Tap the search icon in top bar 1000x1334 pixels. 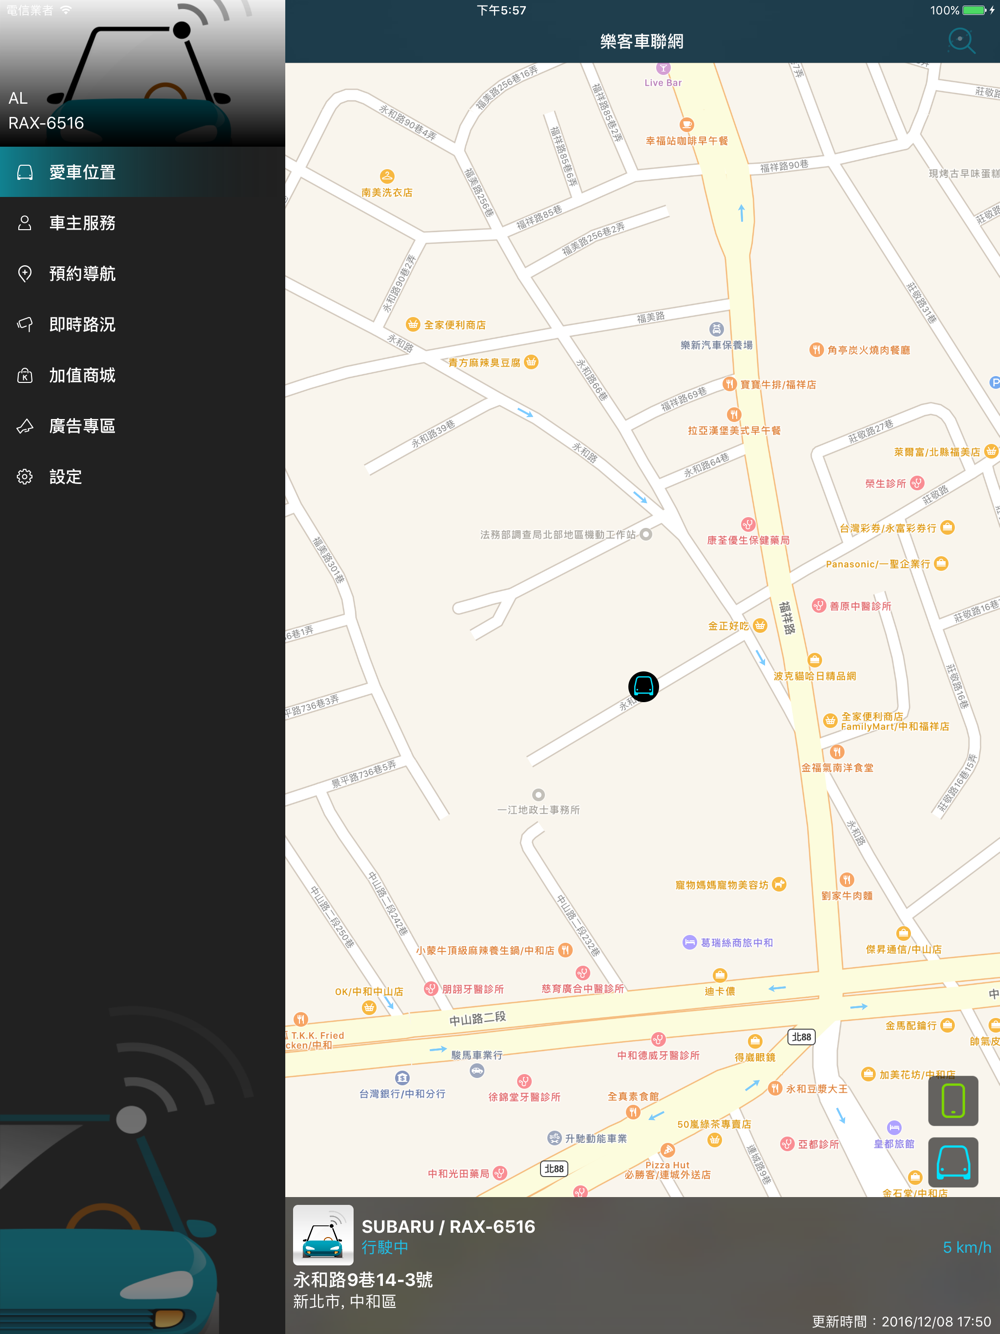pos(961,40)
